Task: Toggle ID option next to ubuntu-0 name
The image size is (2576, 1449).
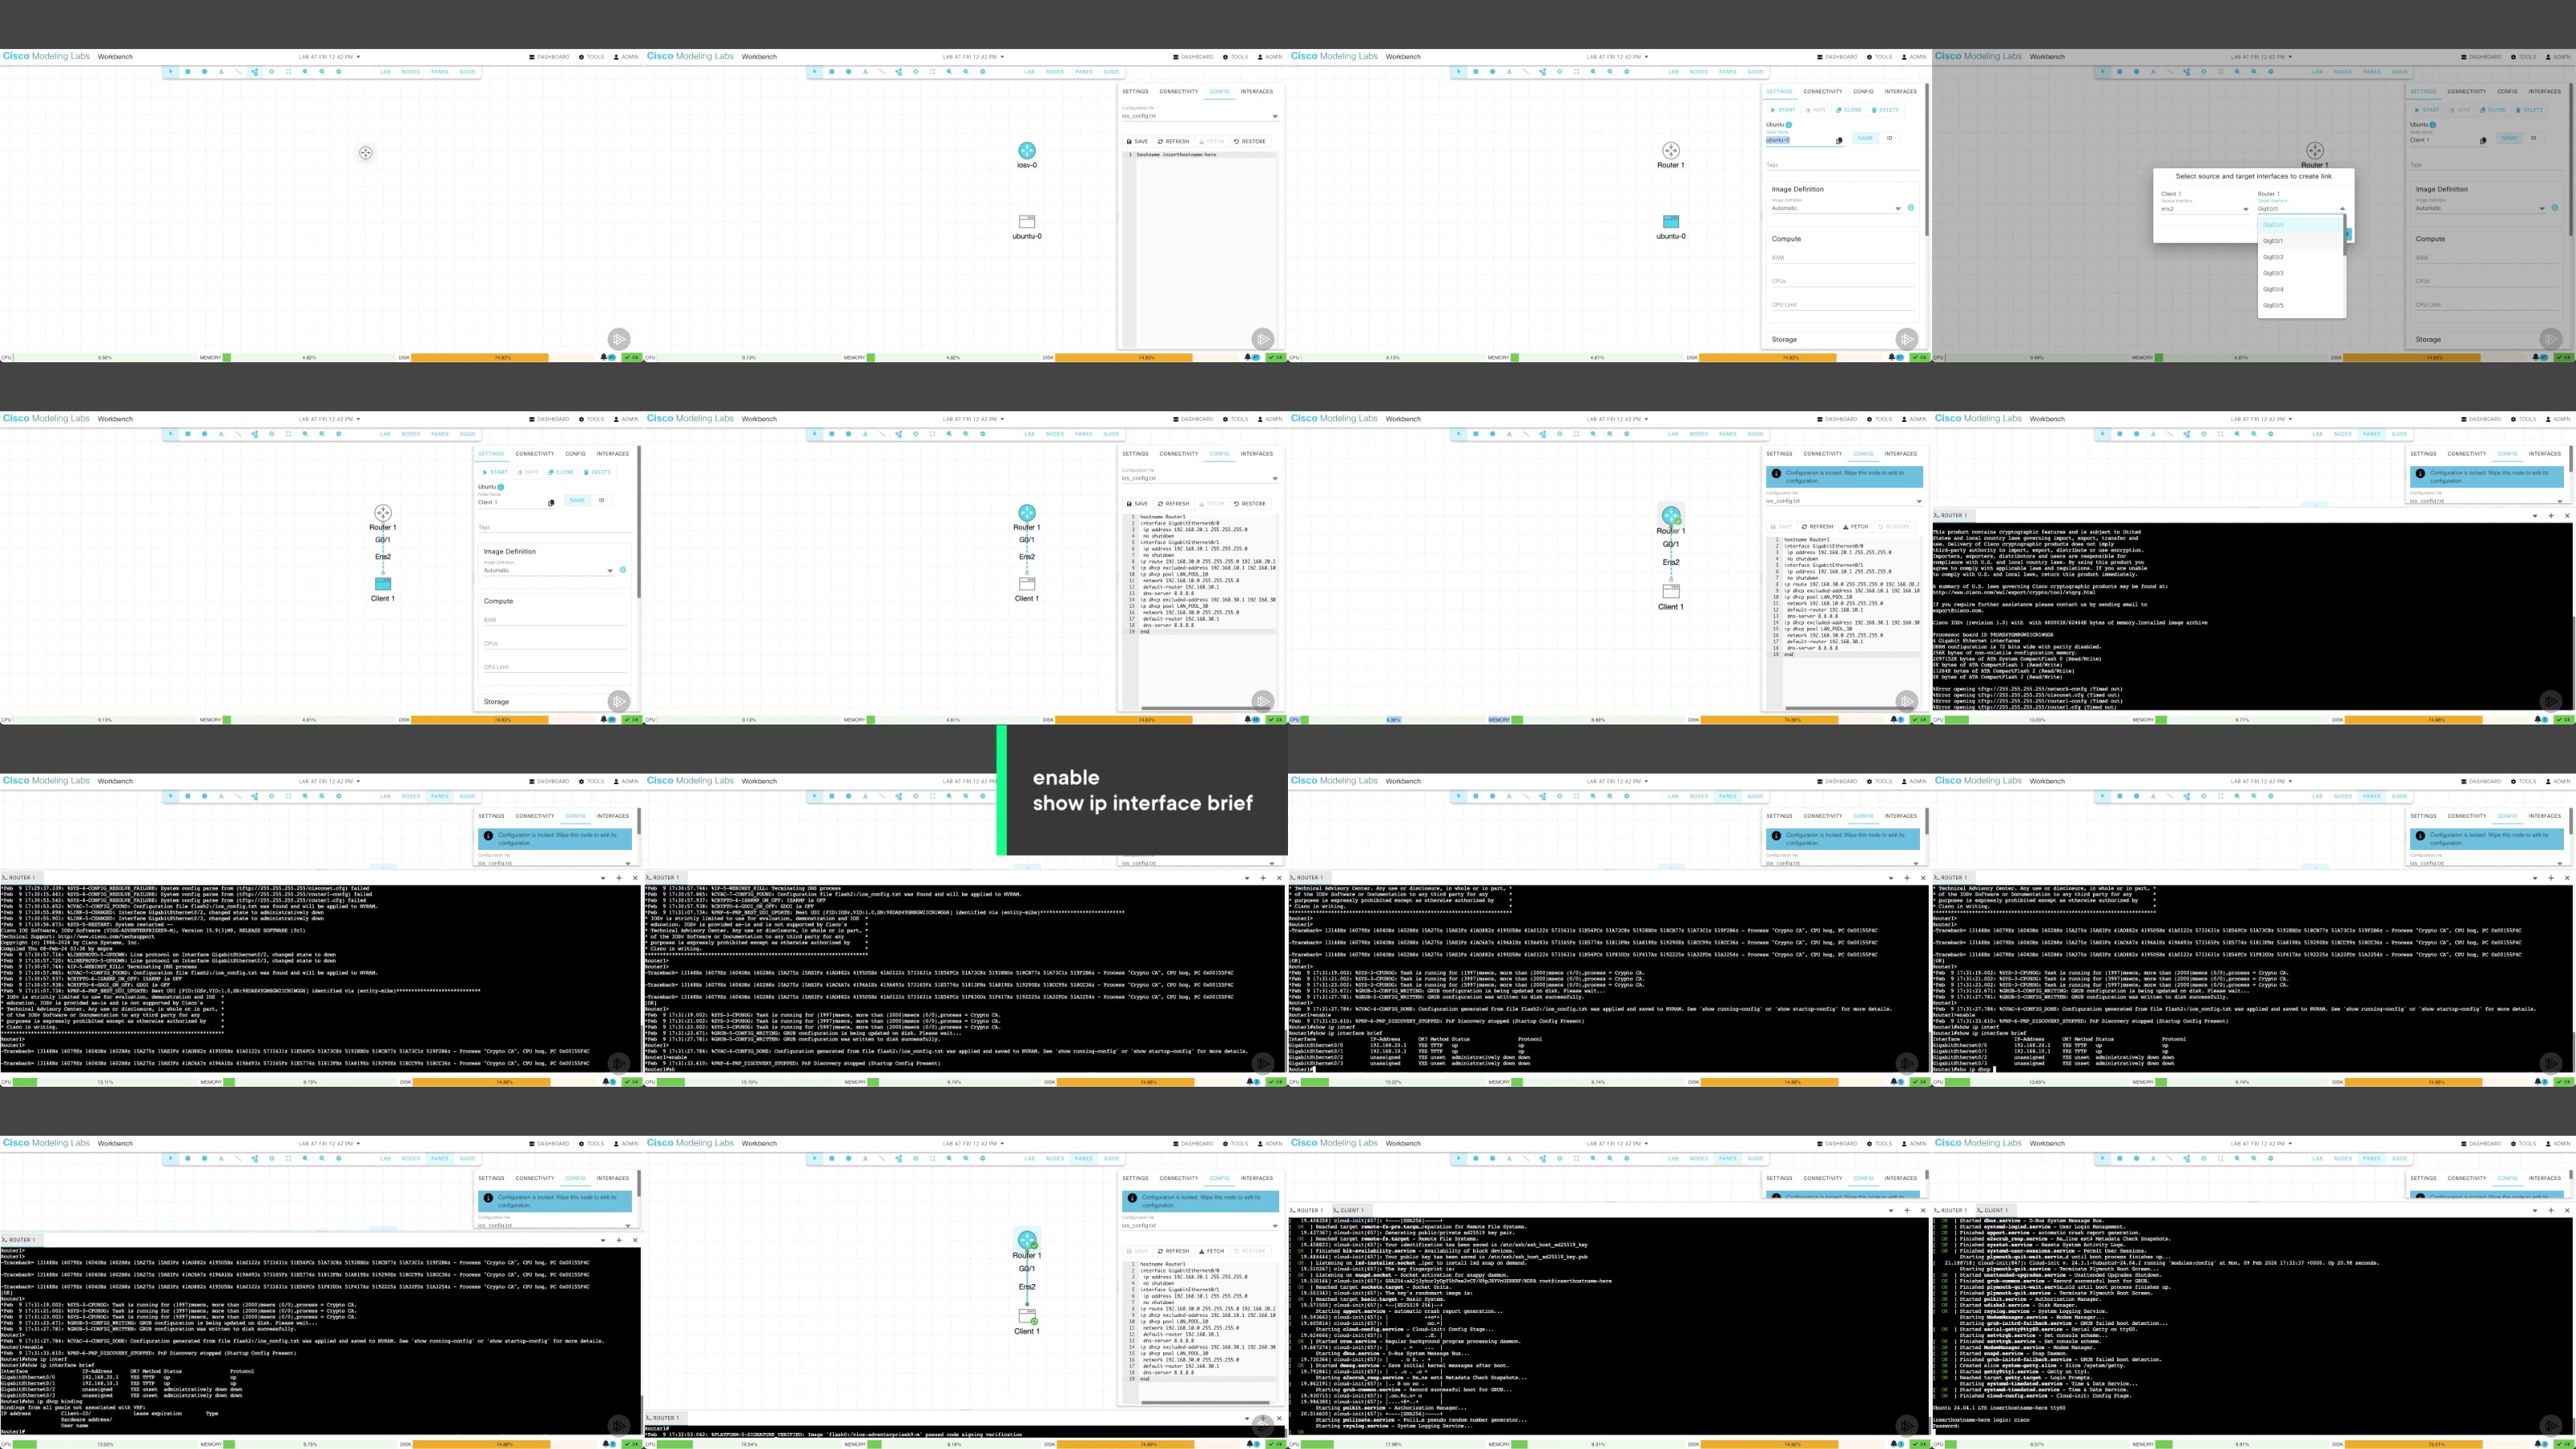Action: pyautogui.click(x=1889, y=138)
